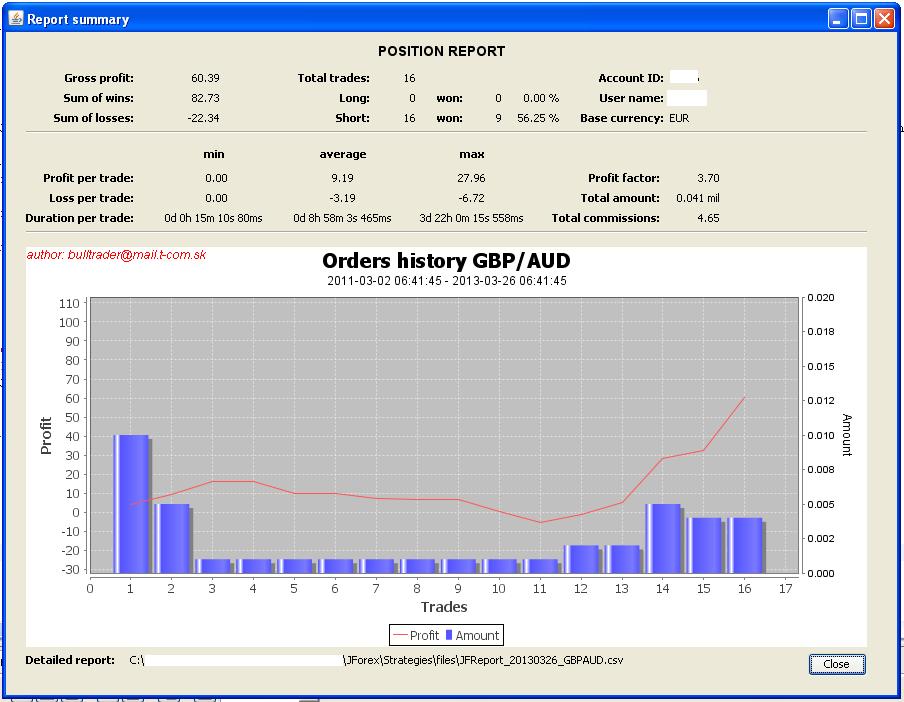Click the Base currency value EUR
Image resolution: width=904 pixels, height=702 pixels.
tap(679, 118)
